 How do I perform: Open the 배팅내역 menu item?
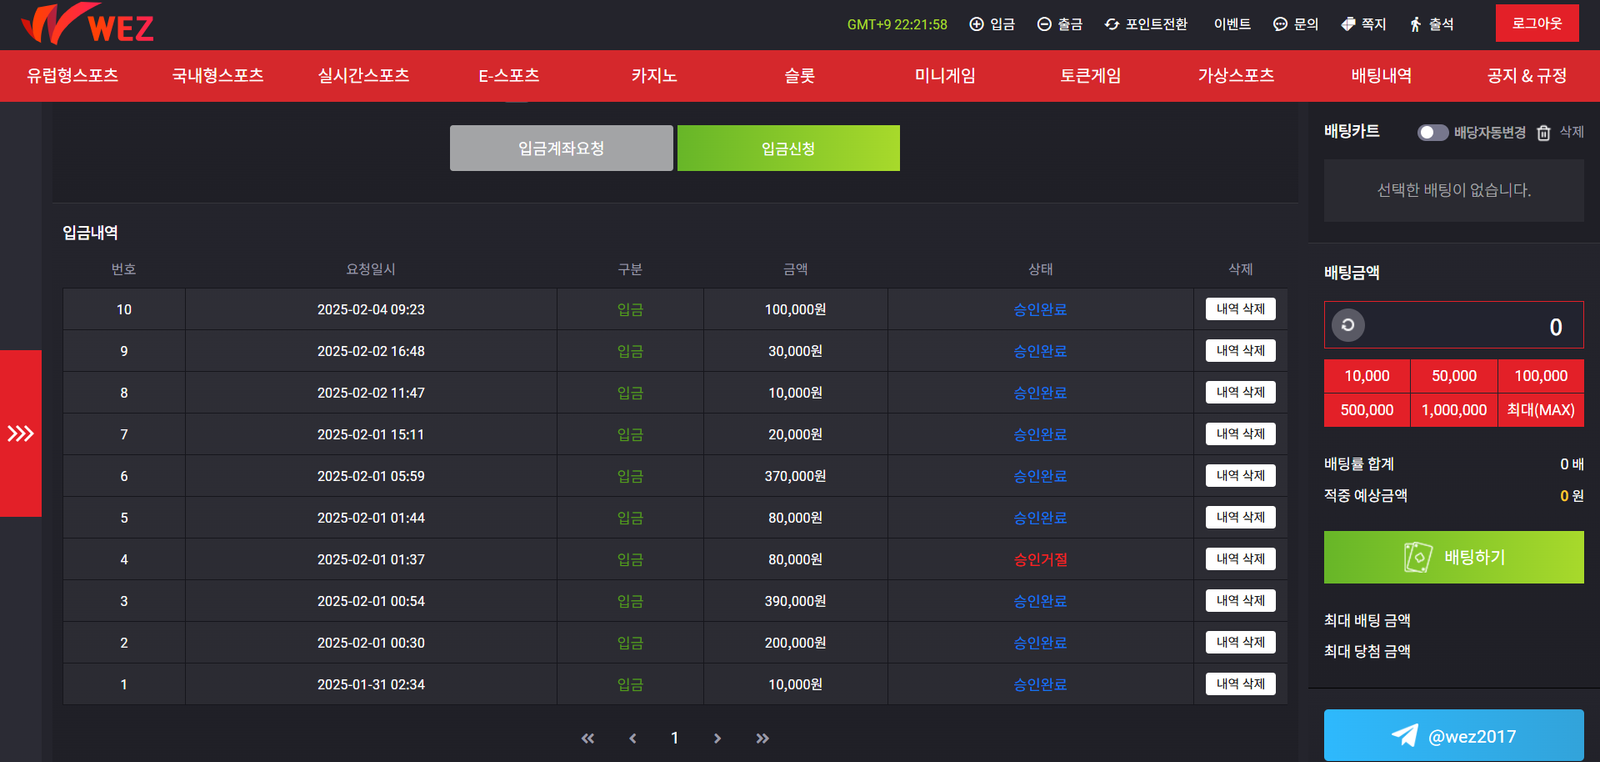[x=1381, y=76]
